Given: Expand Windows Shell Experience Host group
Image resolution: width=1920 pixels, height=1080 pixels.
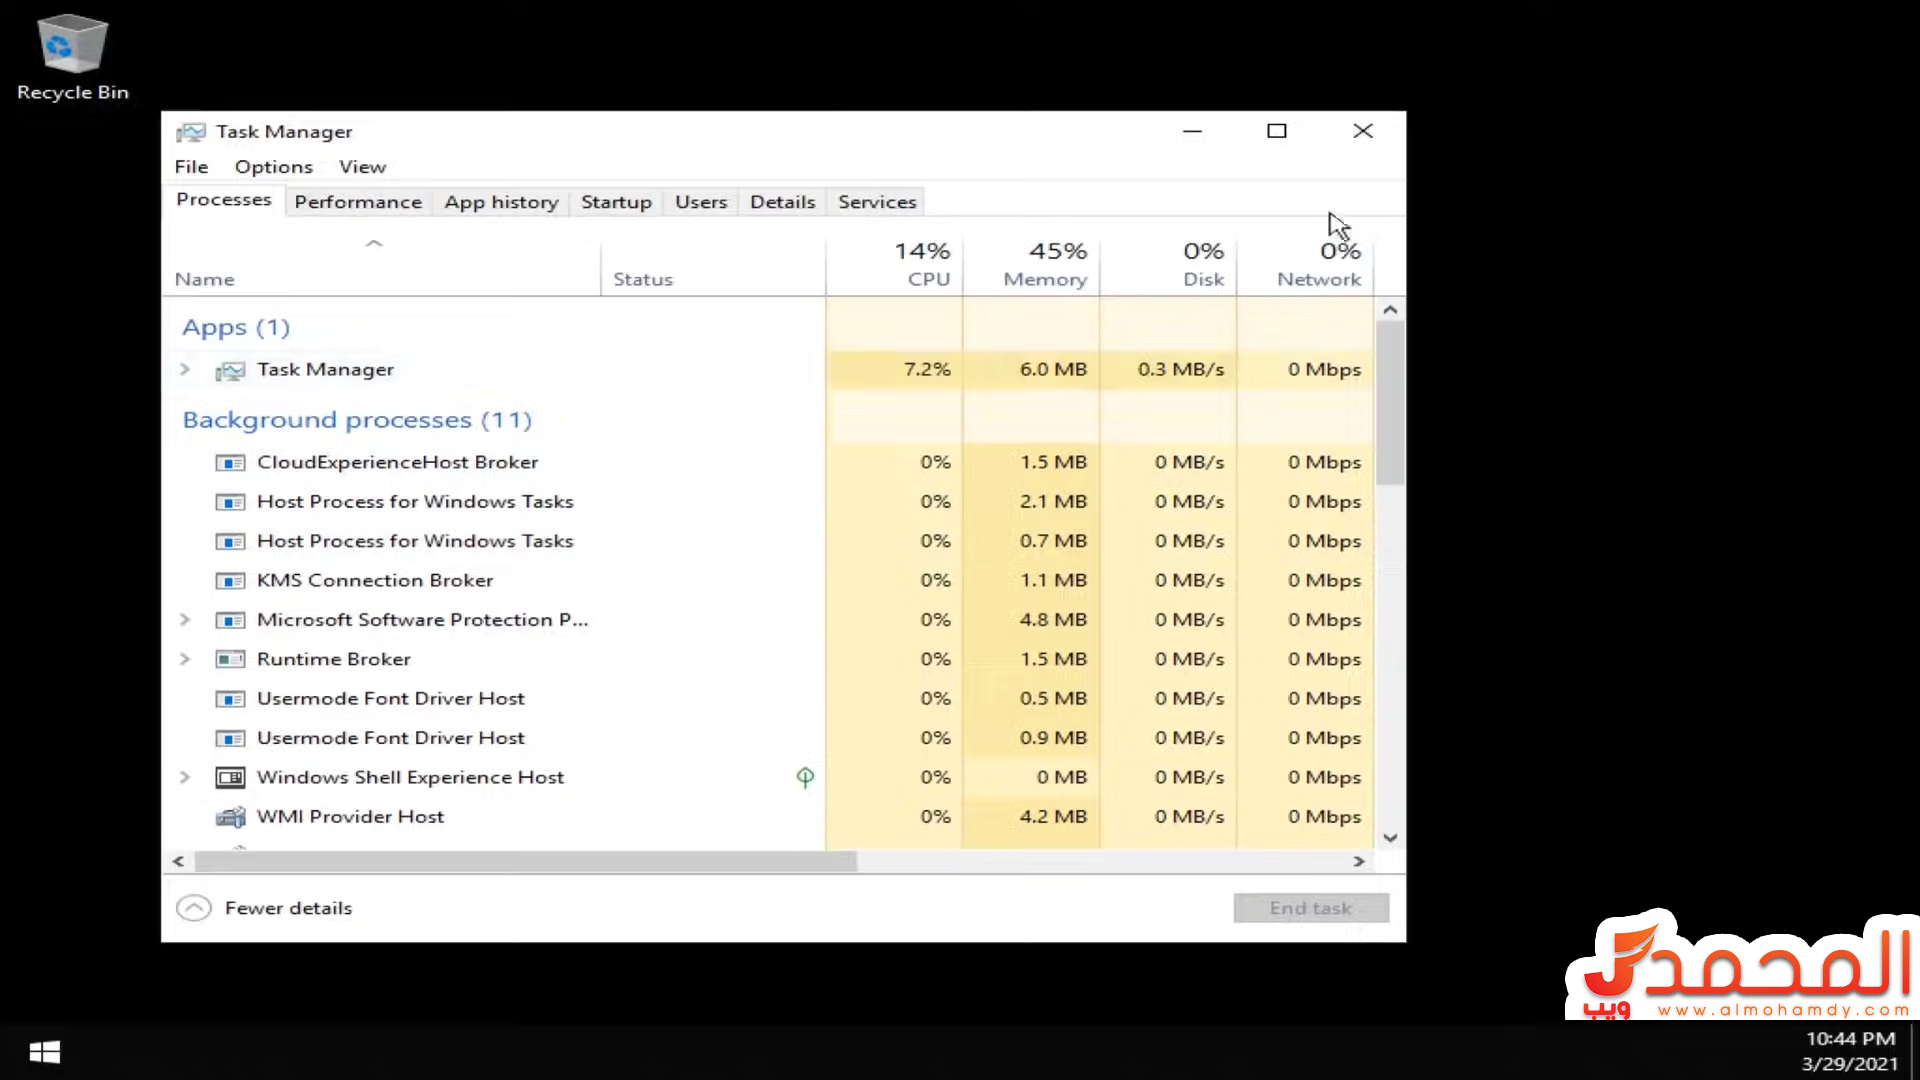Looking at the screenshot, I should coord(185,777).
